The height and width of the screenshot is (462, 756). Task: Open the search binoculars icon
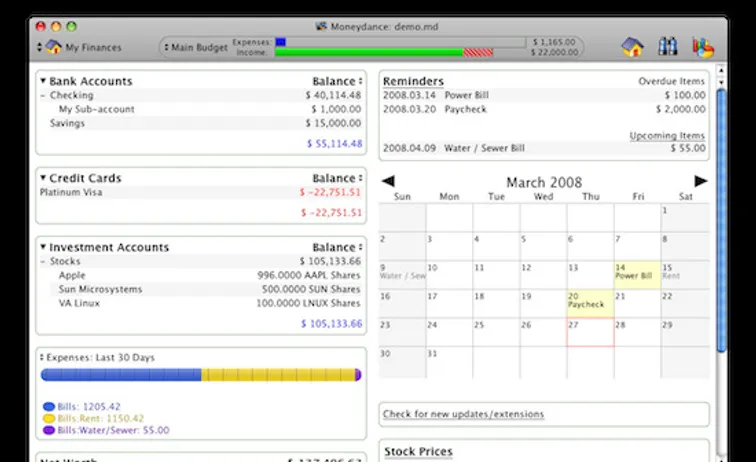(668, 47)
